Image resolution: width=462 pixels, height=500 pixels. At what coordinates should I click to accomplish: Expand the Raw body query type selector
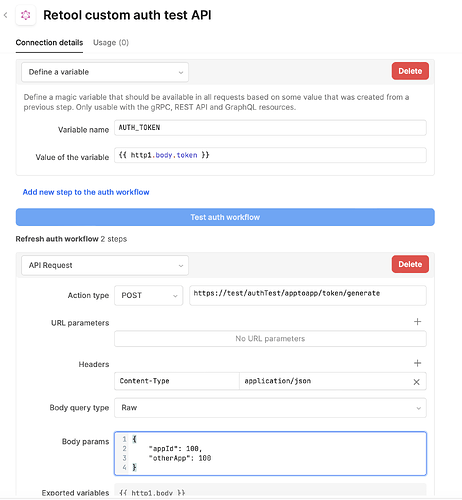click(270, 408)
